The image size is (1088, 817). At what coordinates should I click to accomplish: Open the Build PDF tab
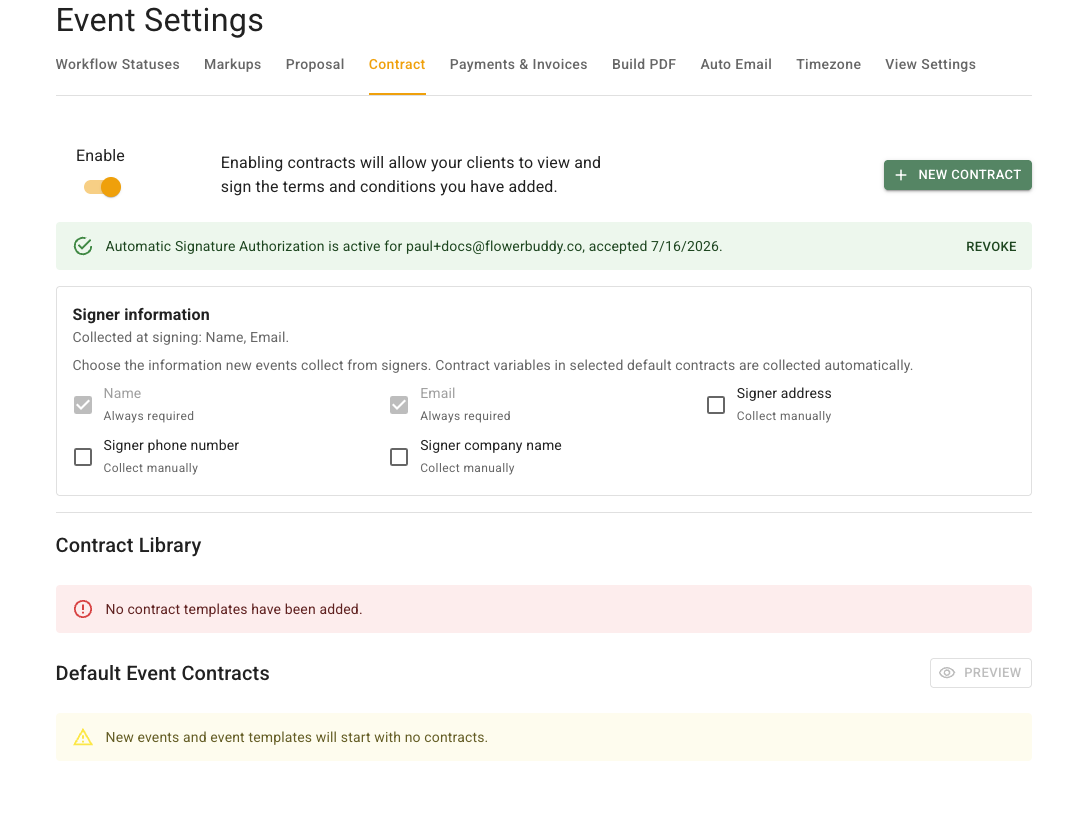[x=644, y=65]
